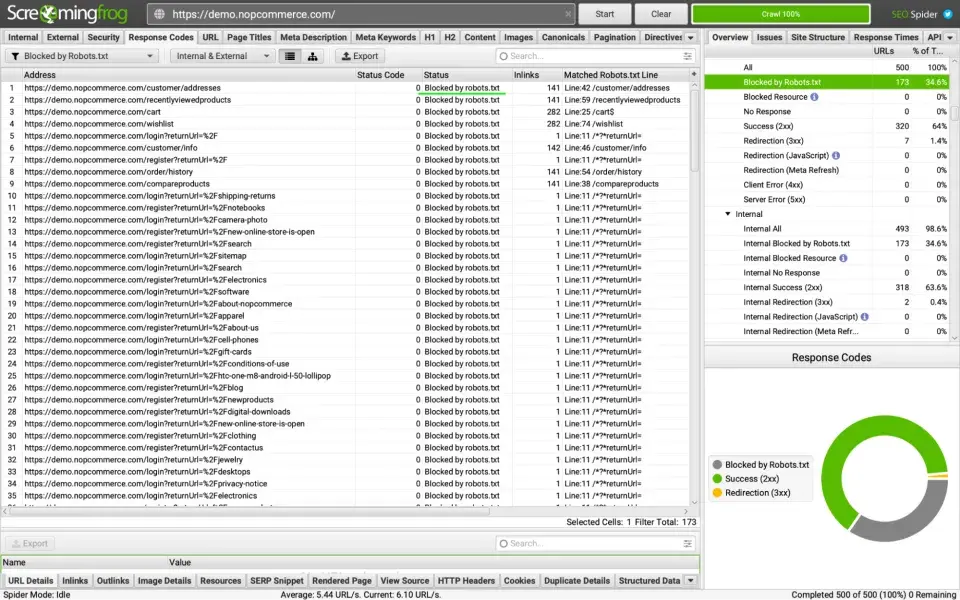Click green Success (2xx) legend dot
This screenshot has width=960, height=600.
click(x=718, y=479)
